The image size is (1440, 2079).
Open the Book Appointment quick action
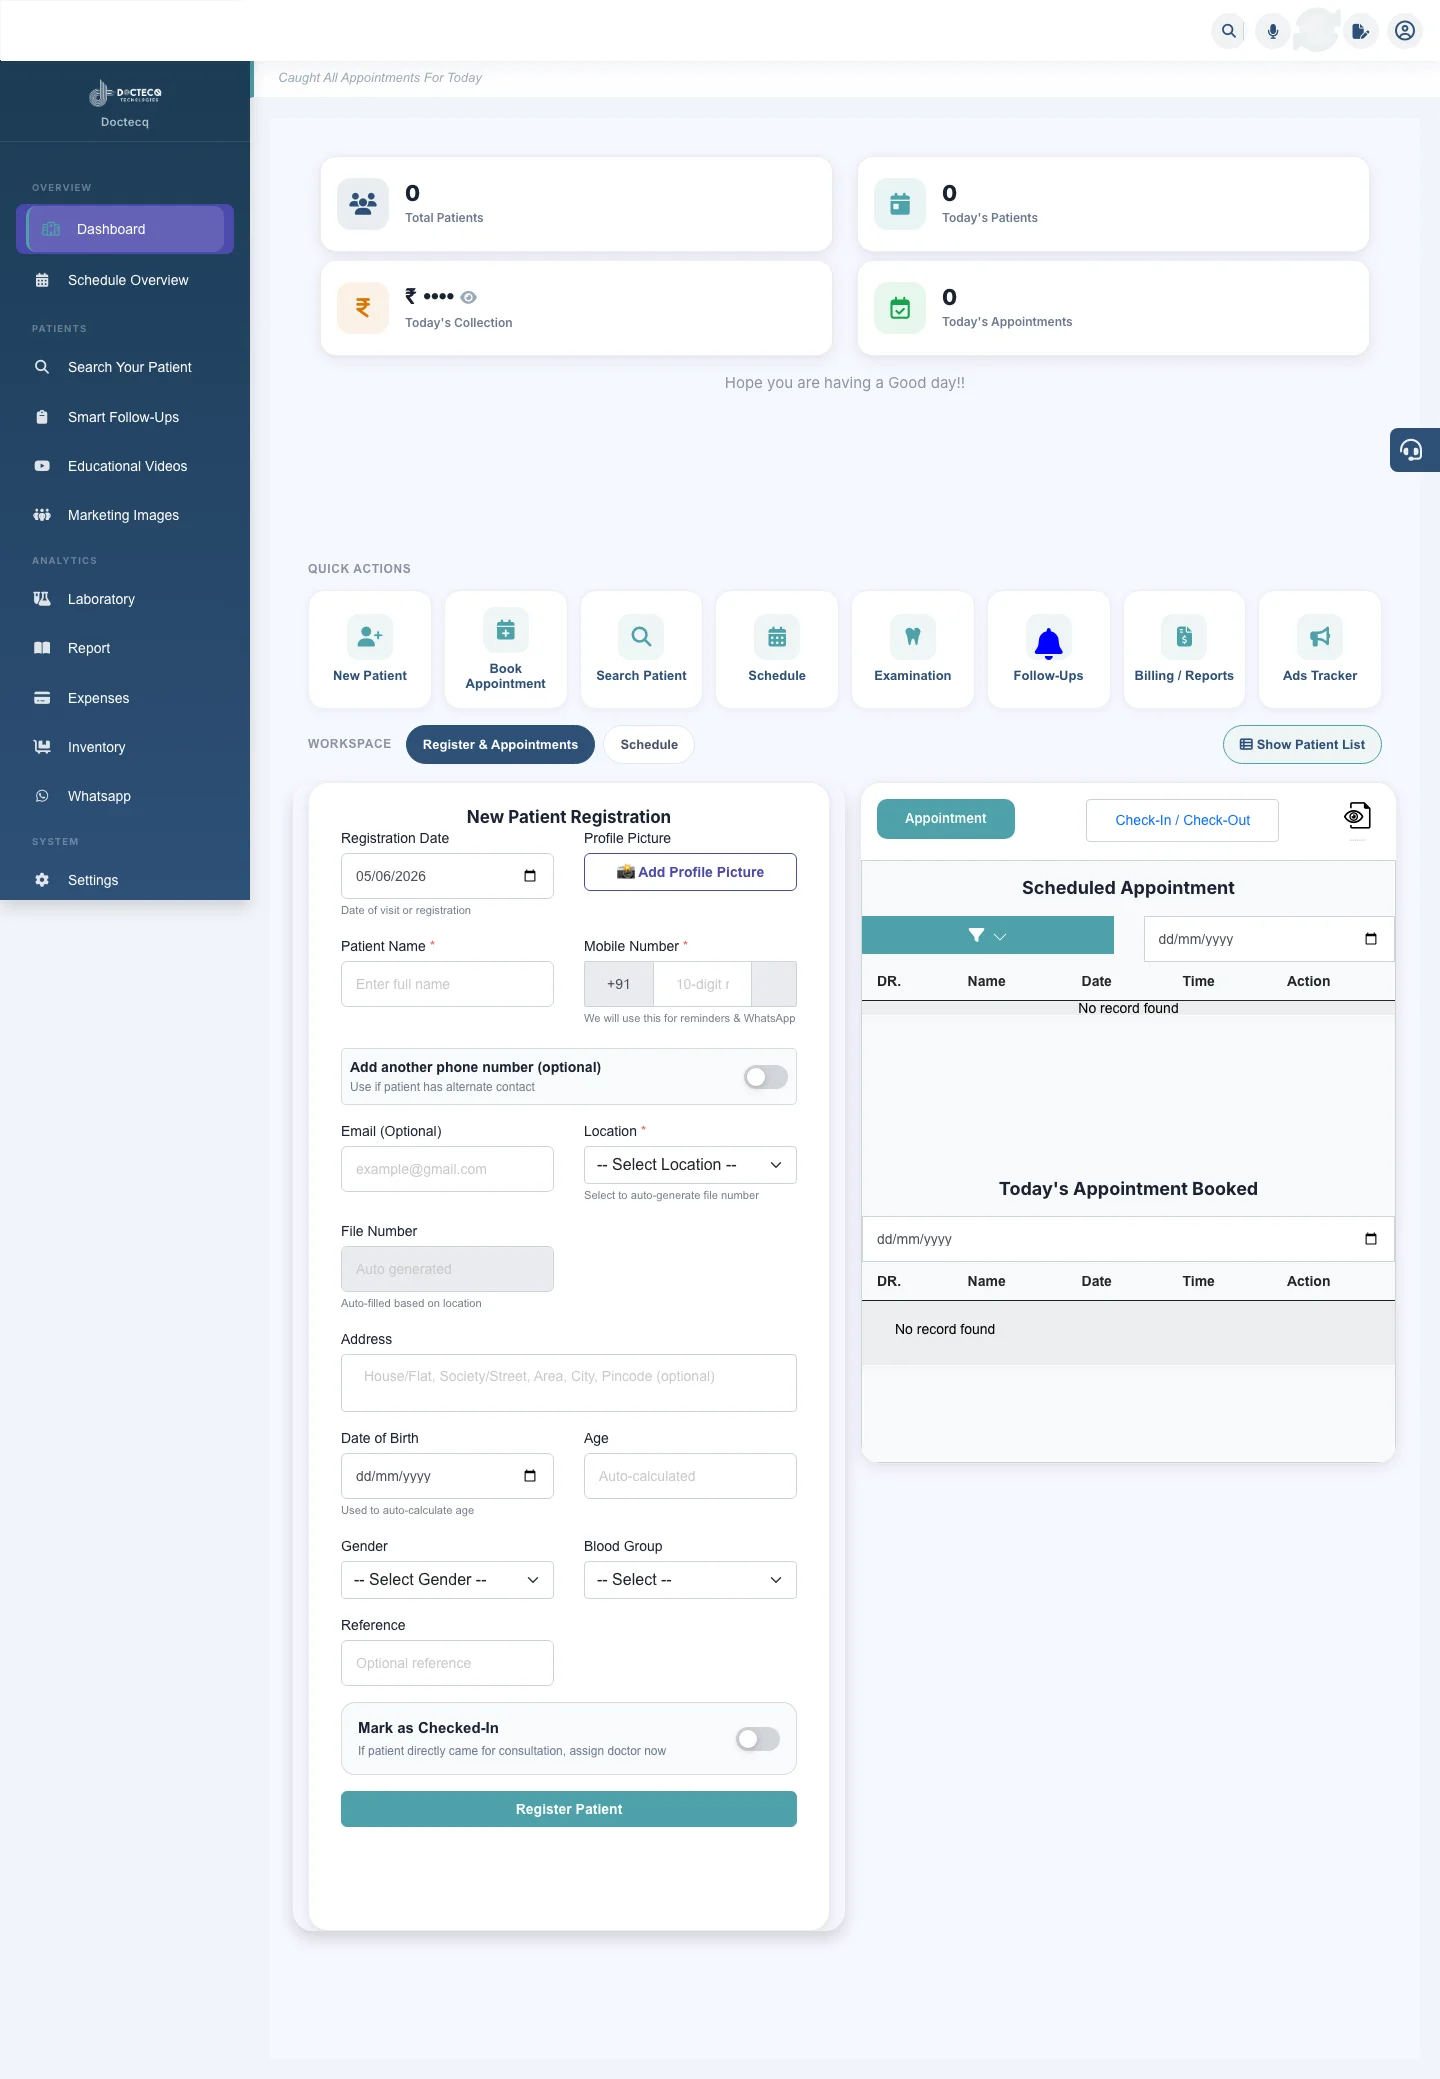coord(506,650)
